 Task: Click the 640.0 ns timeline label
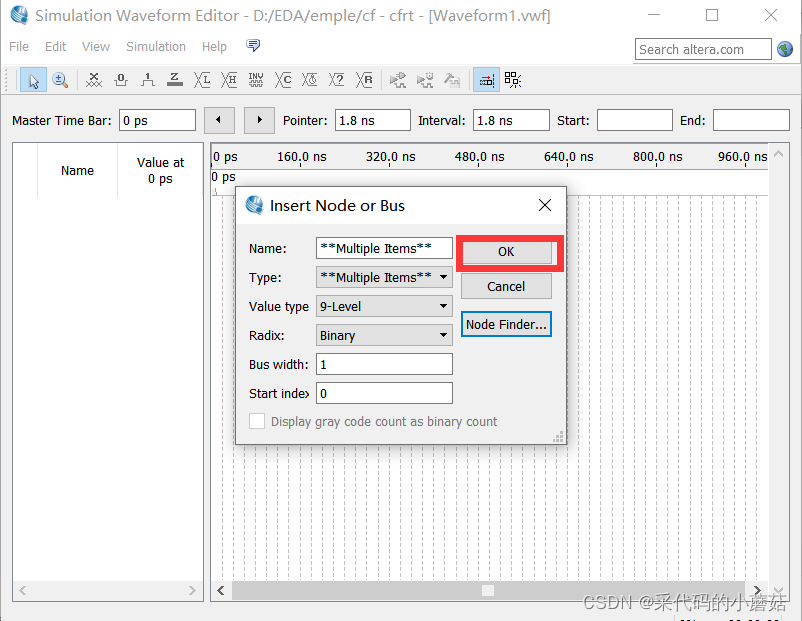coord(568,157)
